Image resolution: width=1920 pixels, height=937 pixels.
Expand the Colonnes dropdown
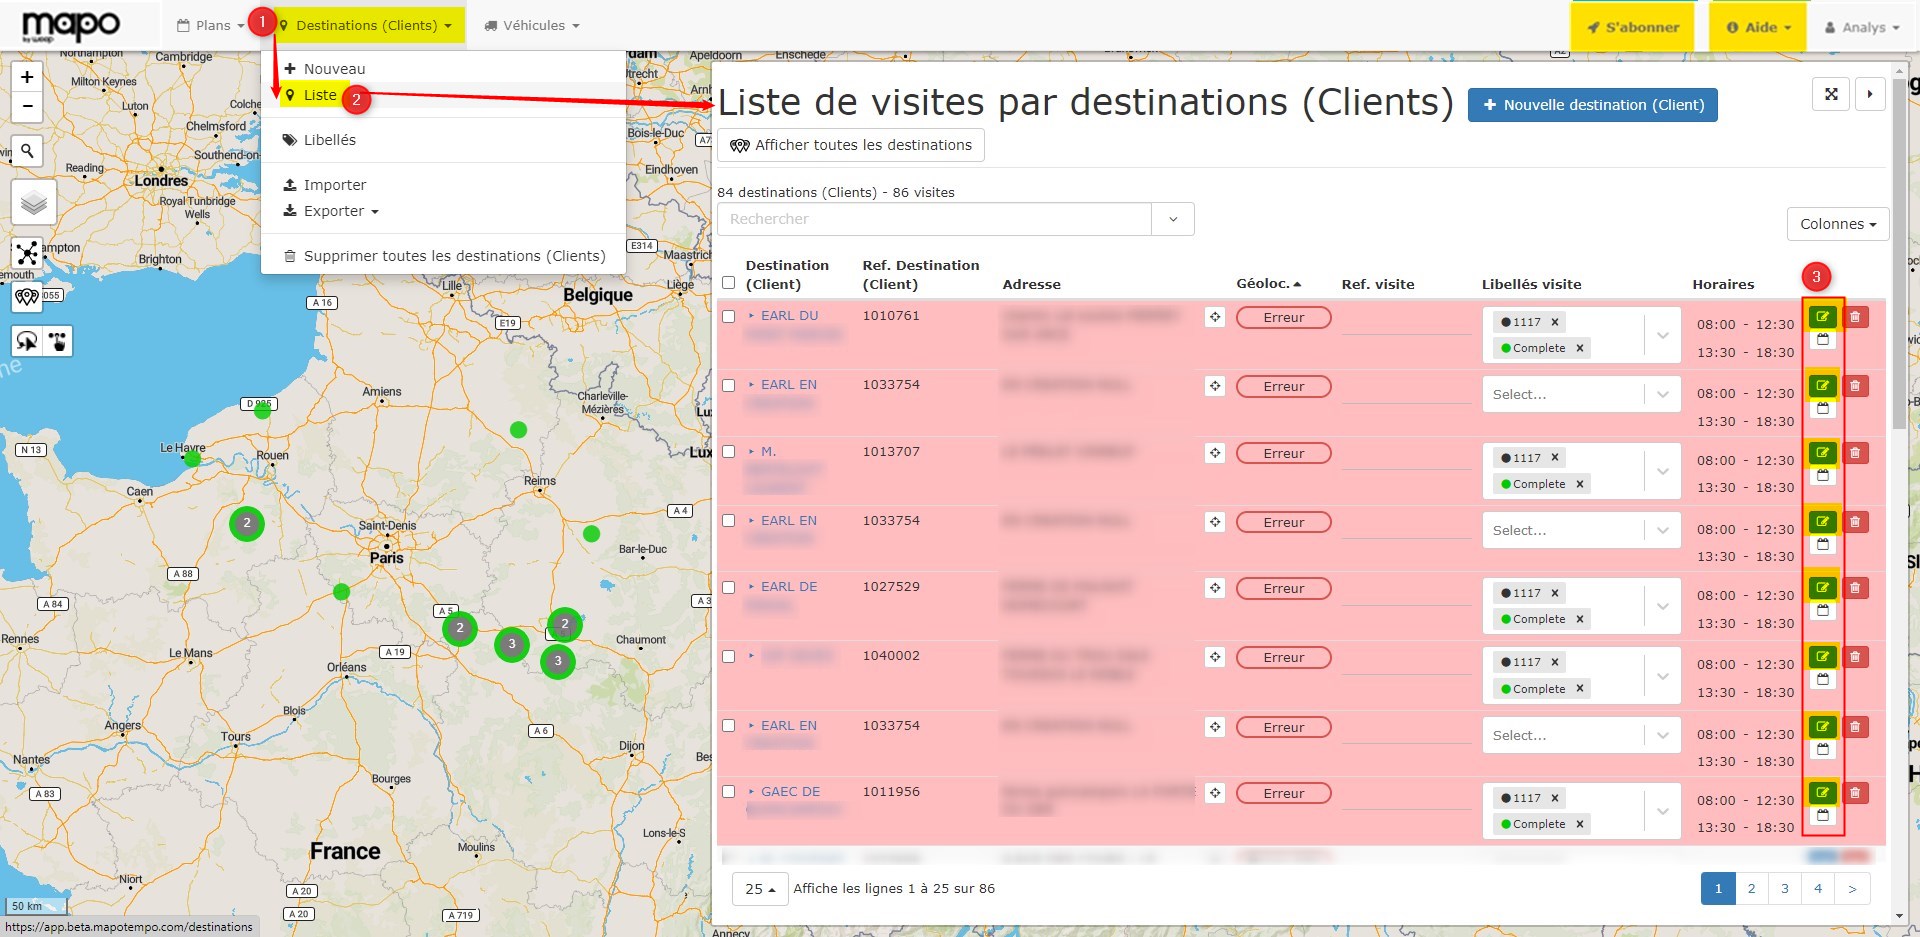point(1837,224)
